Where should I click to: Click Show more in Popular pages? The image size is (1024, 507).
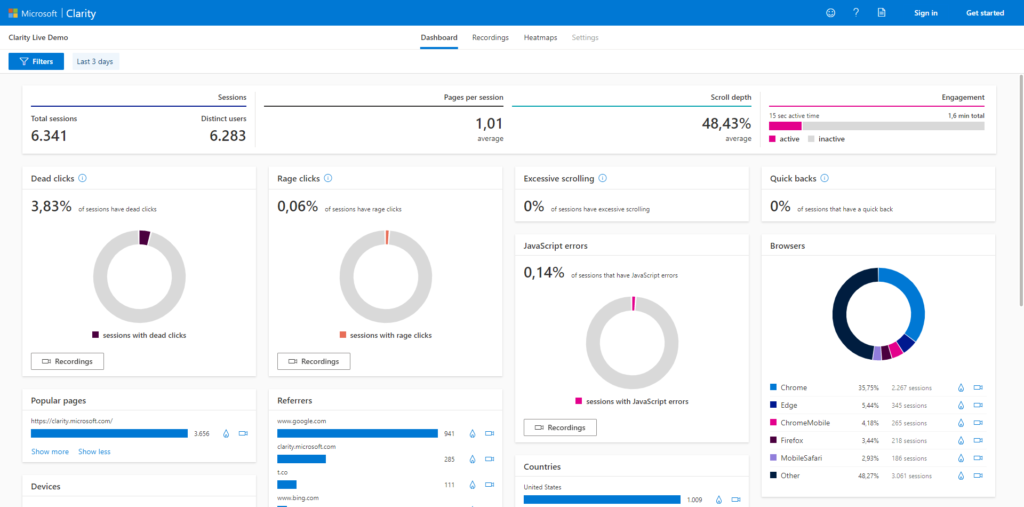50,451
